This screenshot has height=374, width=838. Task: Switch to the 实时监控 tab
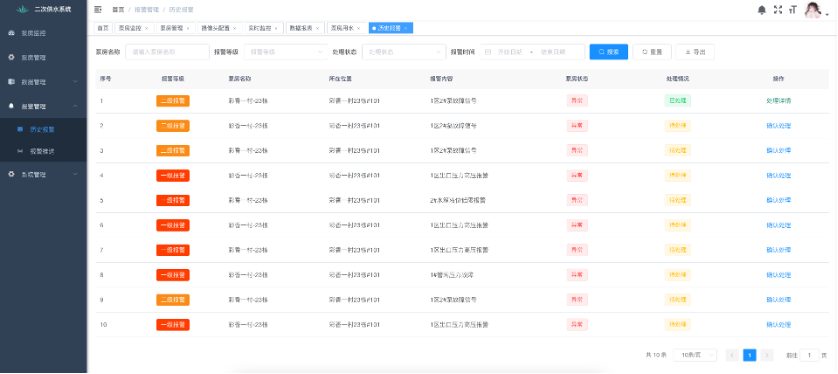pyautogui.click(x=260, y=28)
